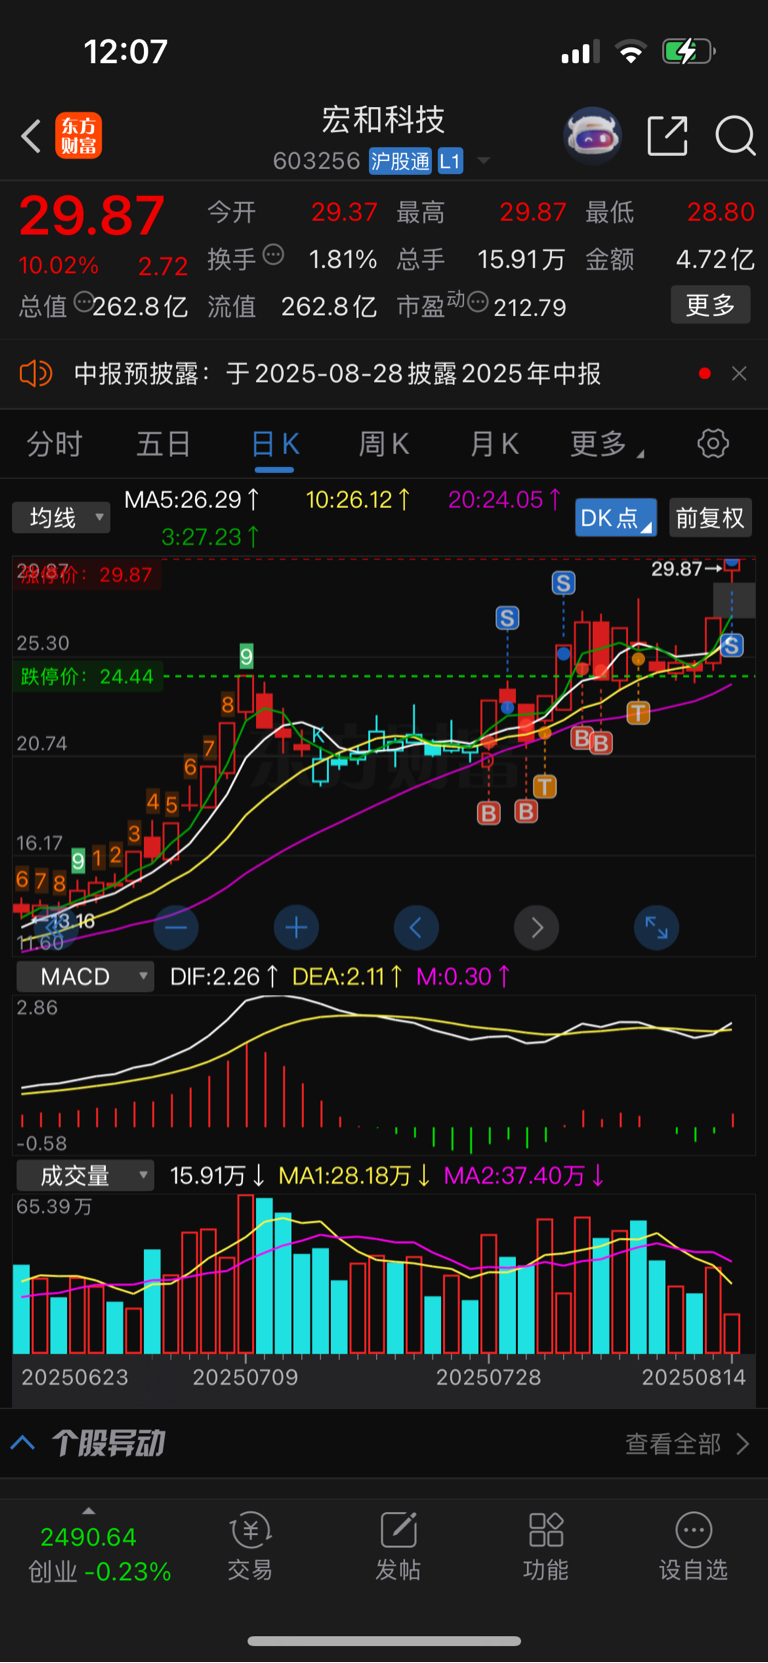Tap the 市盈 info icon
This screenshot has height=1663, width=768.
[478, 301]
